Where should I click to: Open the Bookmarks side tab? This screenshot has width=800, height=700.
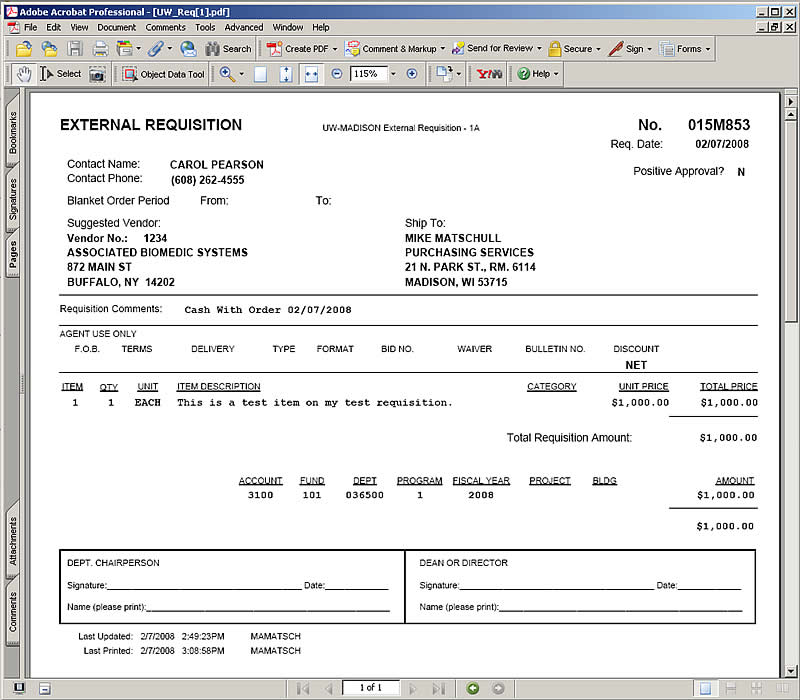(x=13, y=131)
